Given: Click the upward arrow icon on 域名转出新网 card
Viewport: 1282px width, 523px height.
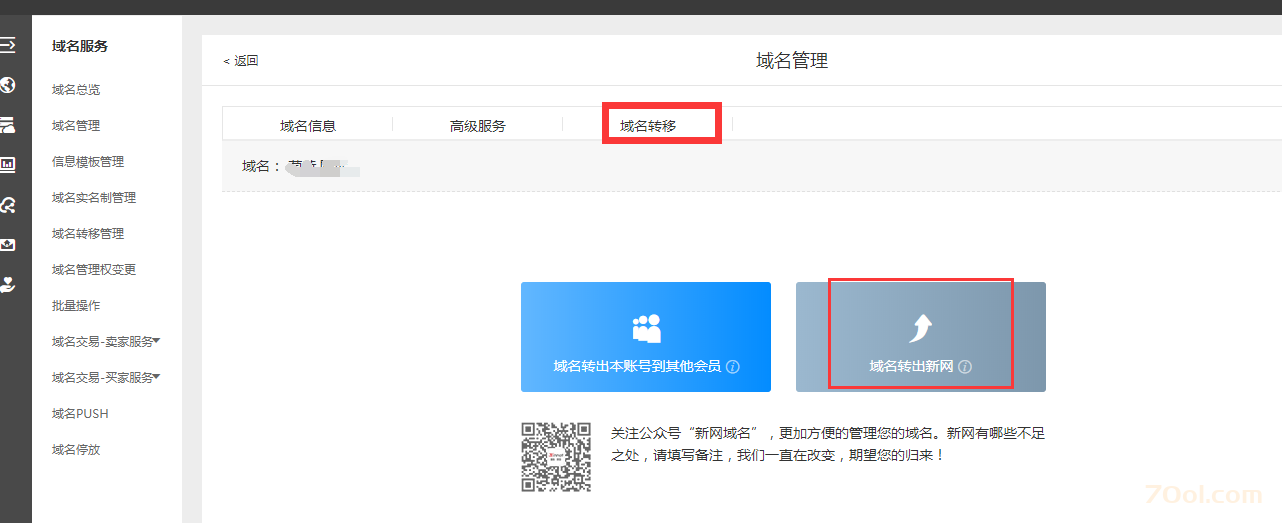Looking at the screenshot, I should [921, 328].
